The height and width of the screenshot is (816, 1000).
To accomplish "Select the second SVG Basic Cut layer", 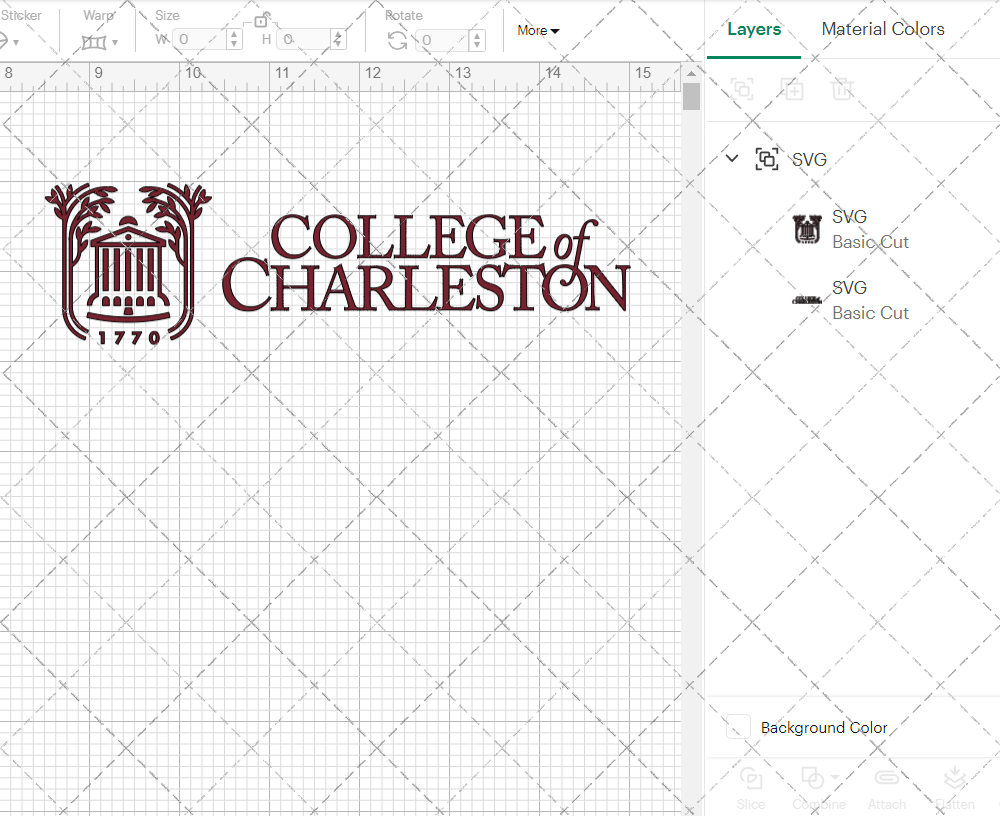I will coord(852,300).
